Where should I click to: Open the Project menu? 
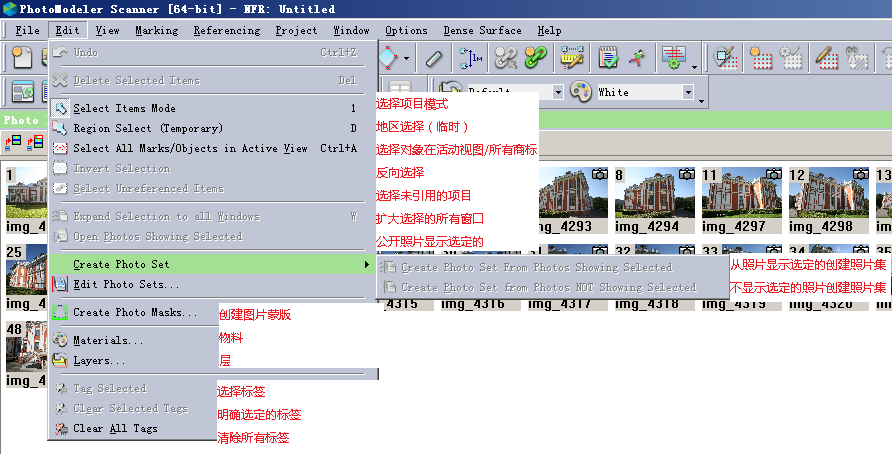click(x=296, y=30)
